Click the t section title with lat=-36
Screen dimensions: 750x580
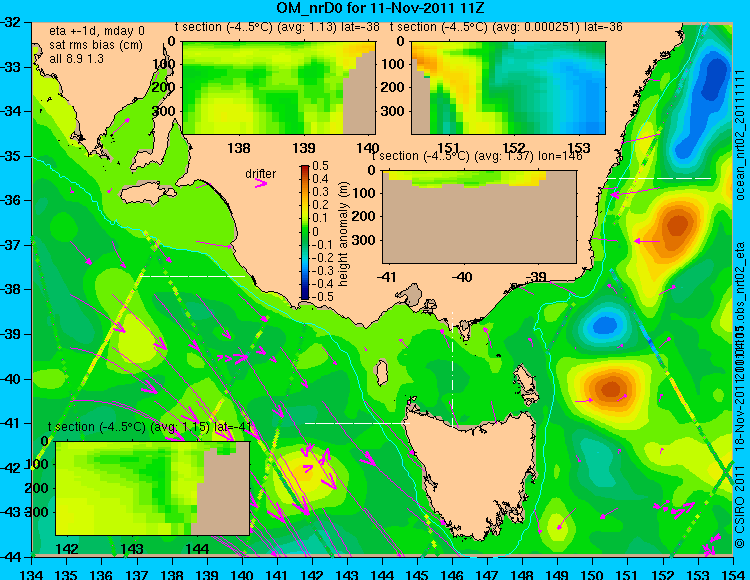(507, 27)
